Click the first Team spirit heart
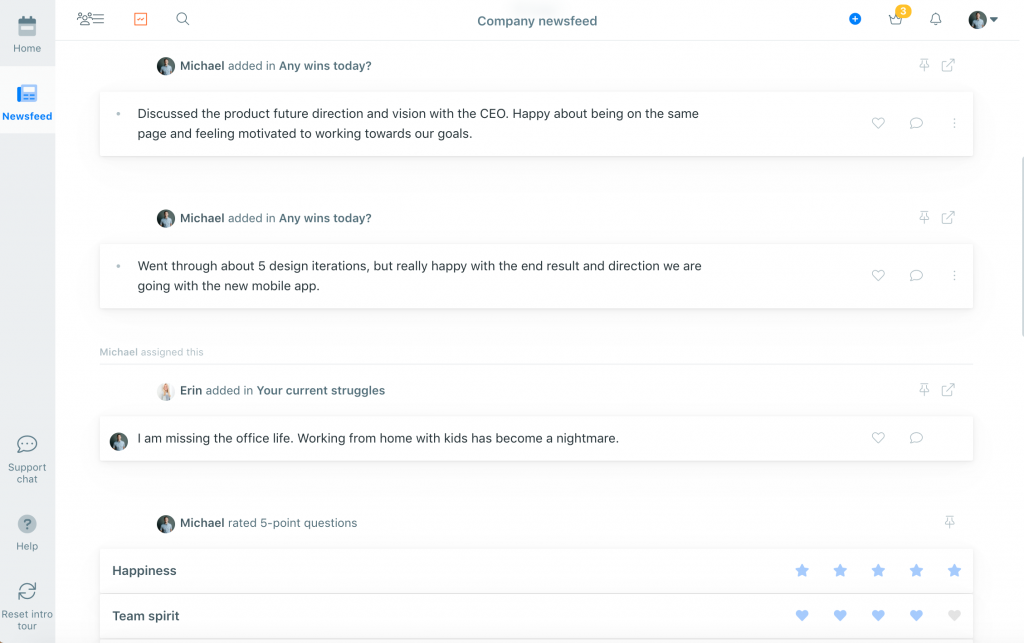1024x643 pixels. (802, 615)
